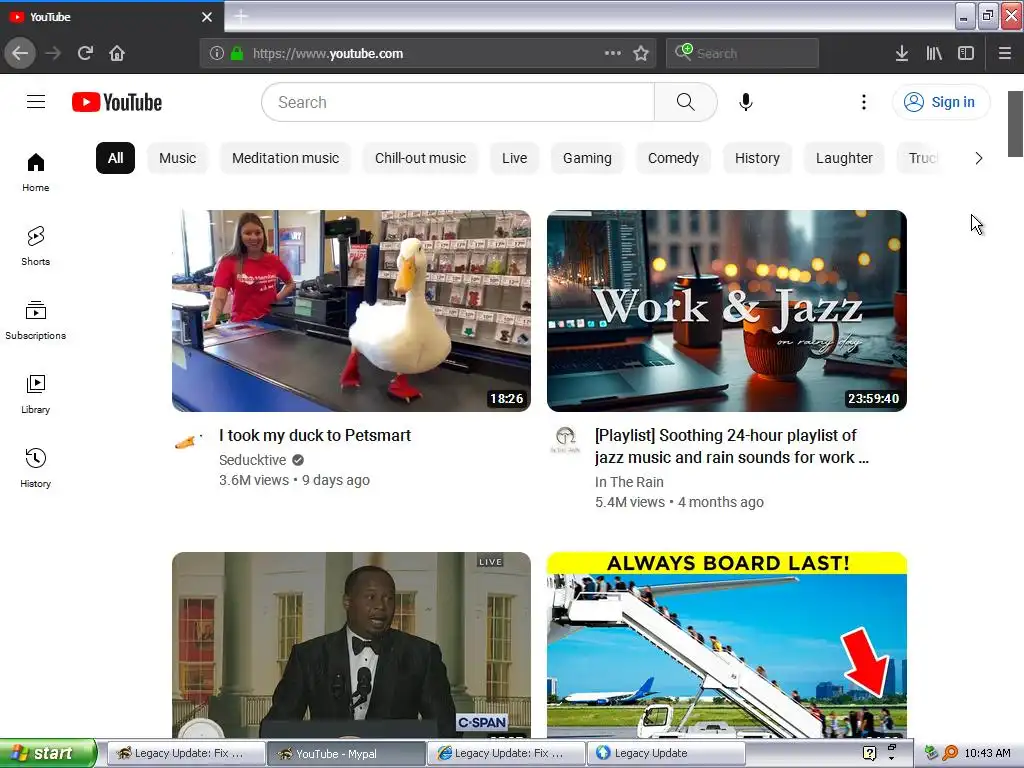Show site information icon in address bar

(x=216, y=53)
